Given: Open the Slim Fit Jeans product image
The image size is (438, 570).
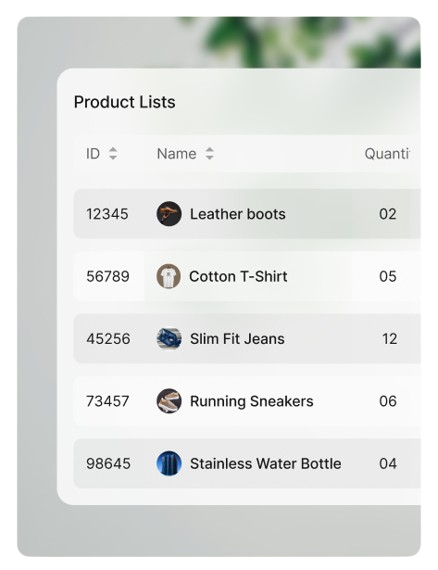Looking at the screenshot, I should [169, 338].
